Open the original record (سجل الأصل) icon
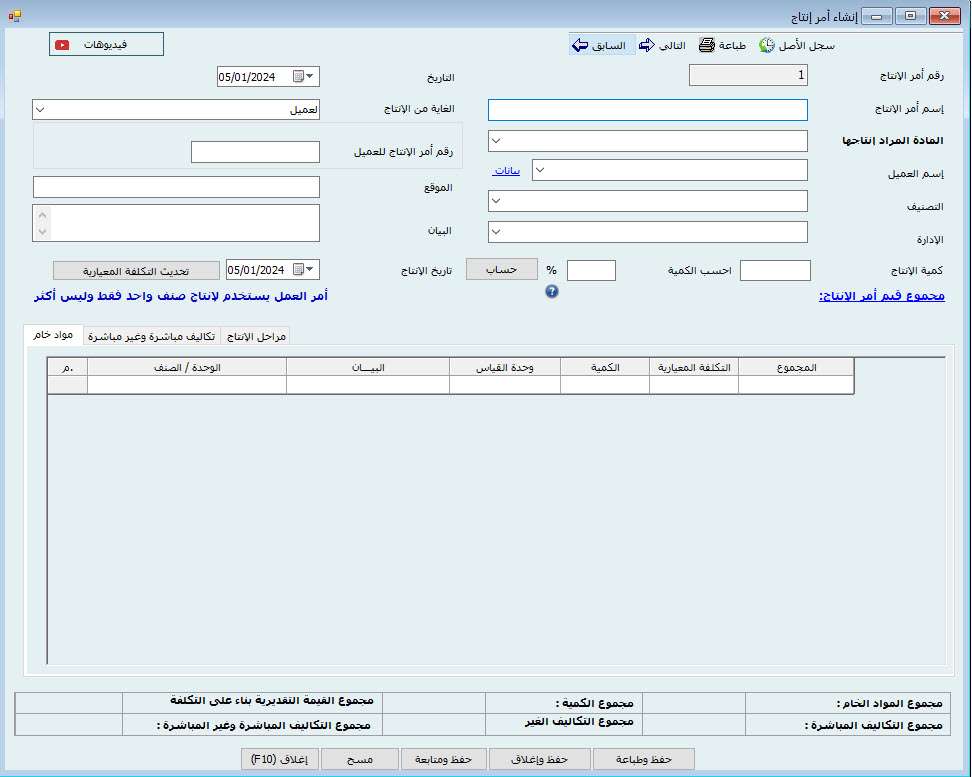 [767, 45]
